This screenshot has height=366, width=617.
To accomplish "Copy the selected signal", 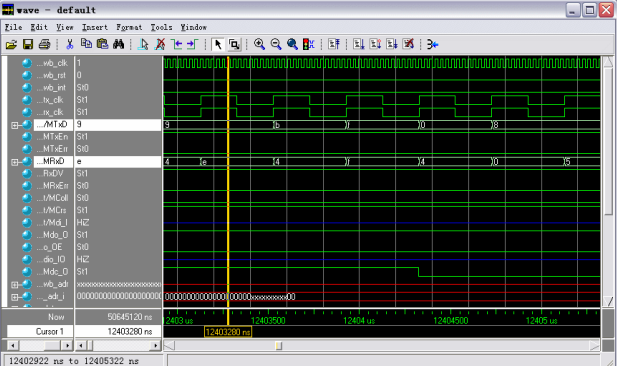I will click(86, 44).
